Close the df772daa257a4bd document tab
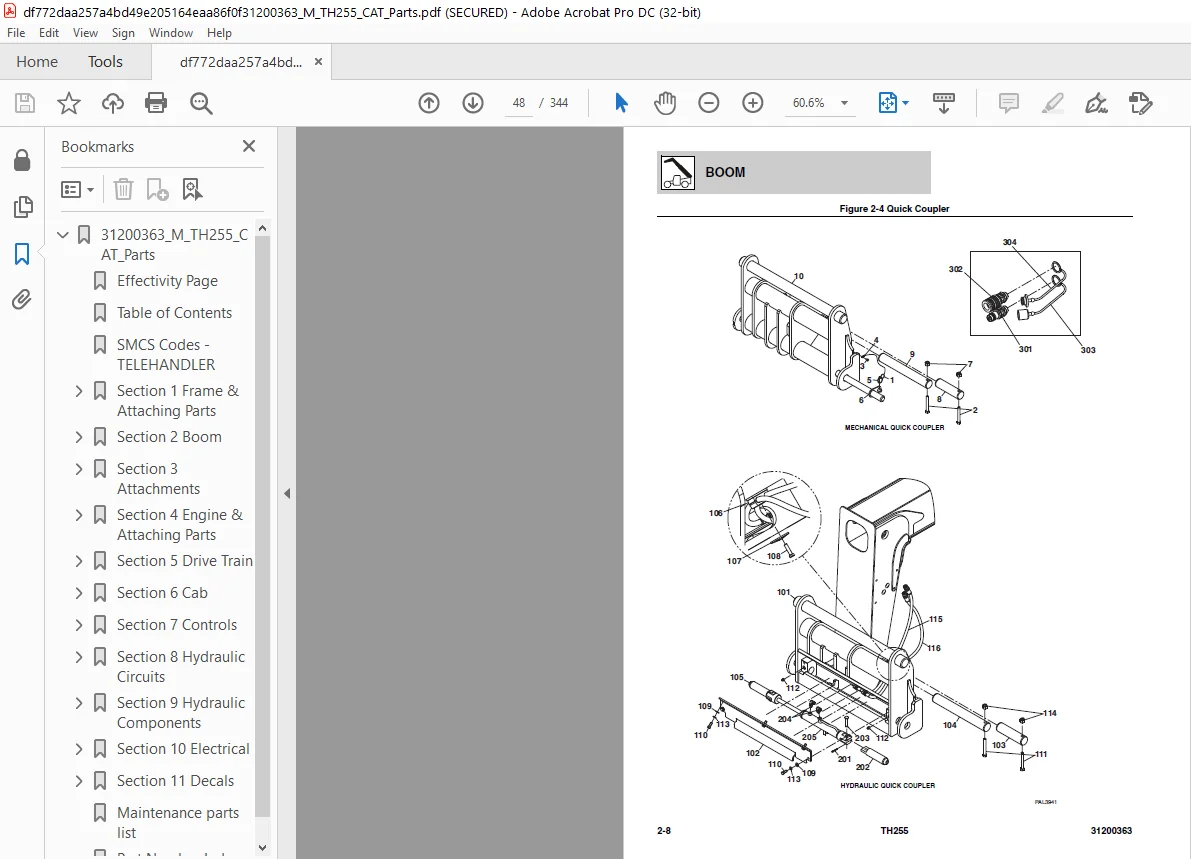Screen dimensions: 1191x859 pos(318,62)
